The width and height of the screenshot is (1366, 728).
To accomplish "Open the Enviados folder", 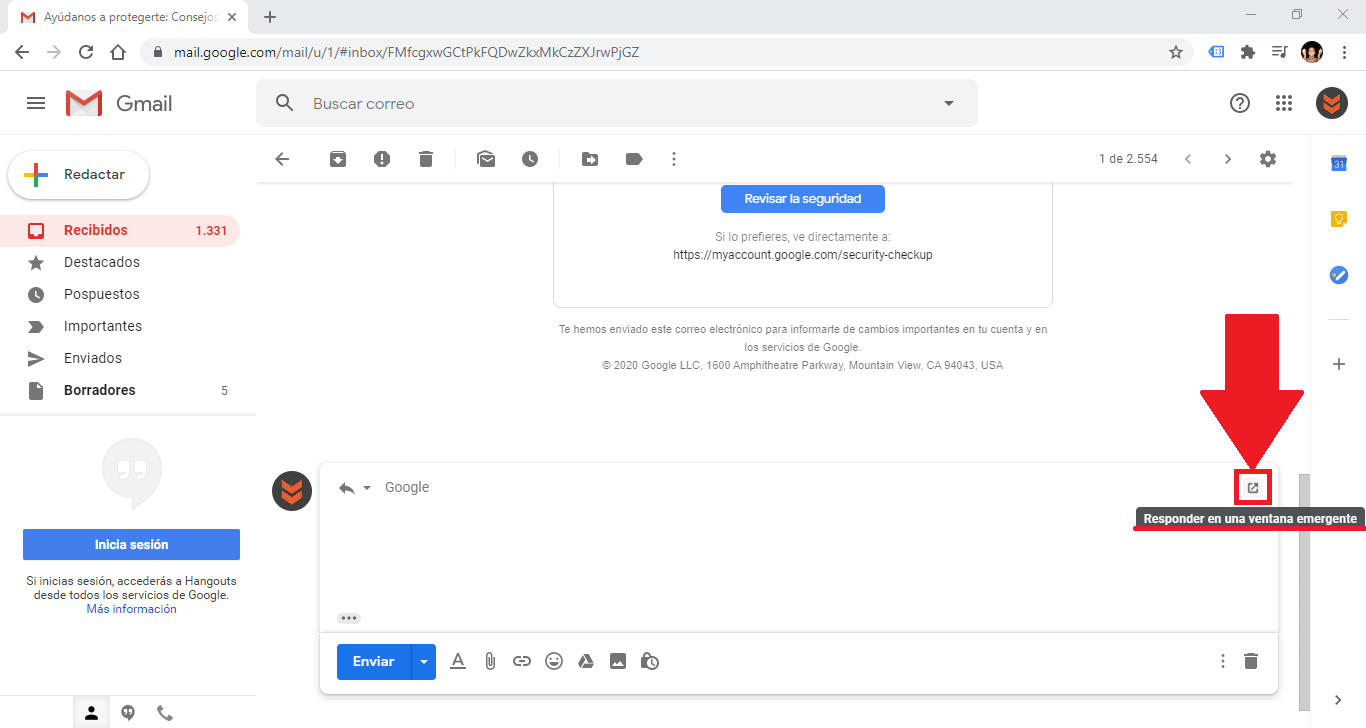I will pos(120,358).
